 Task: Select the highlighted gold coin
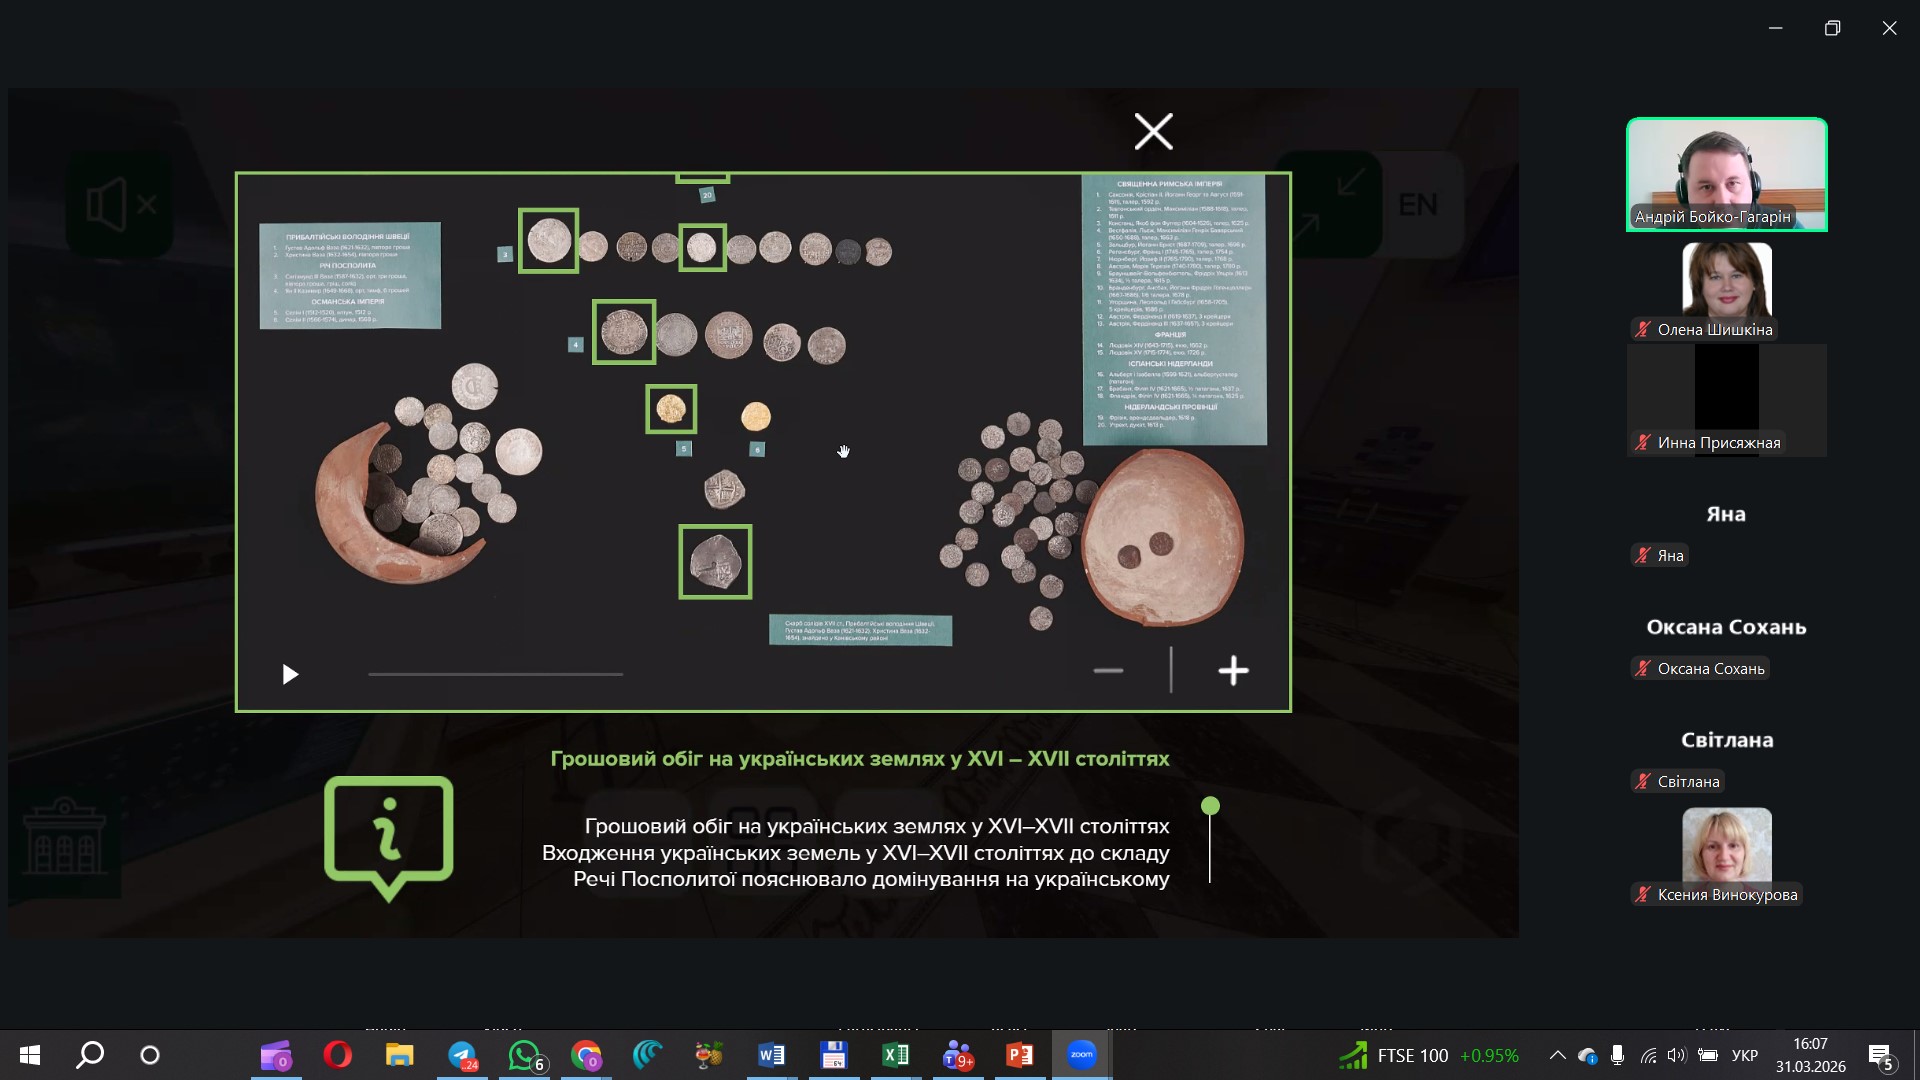tap(671, 409)
